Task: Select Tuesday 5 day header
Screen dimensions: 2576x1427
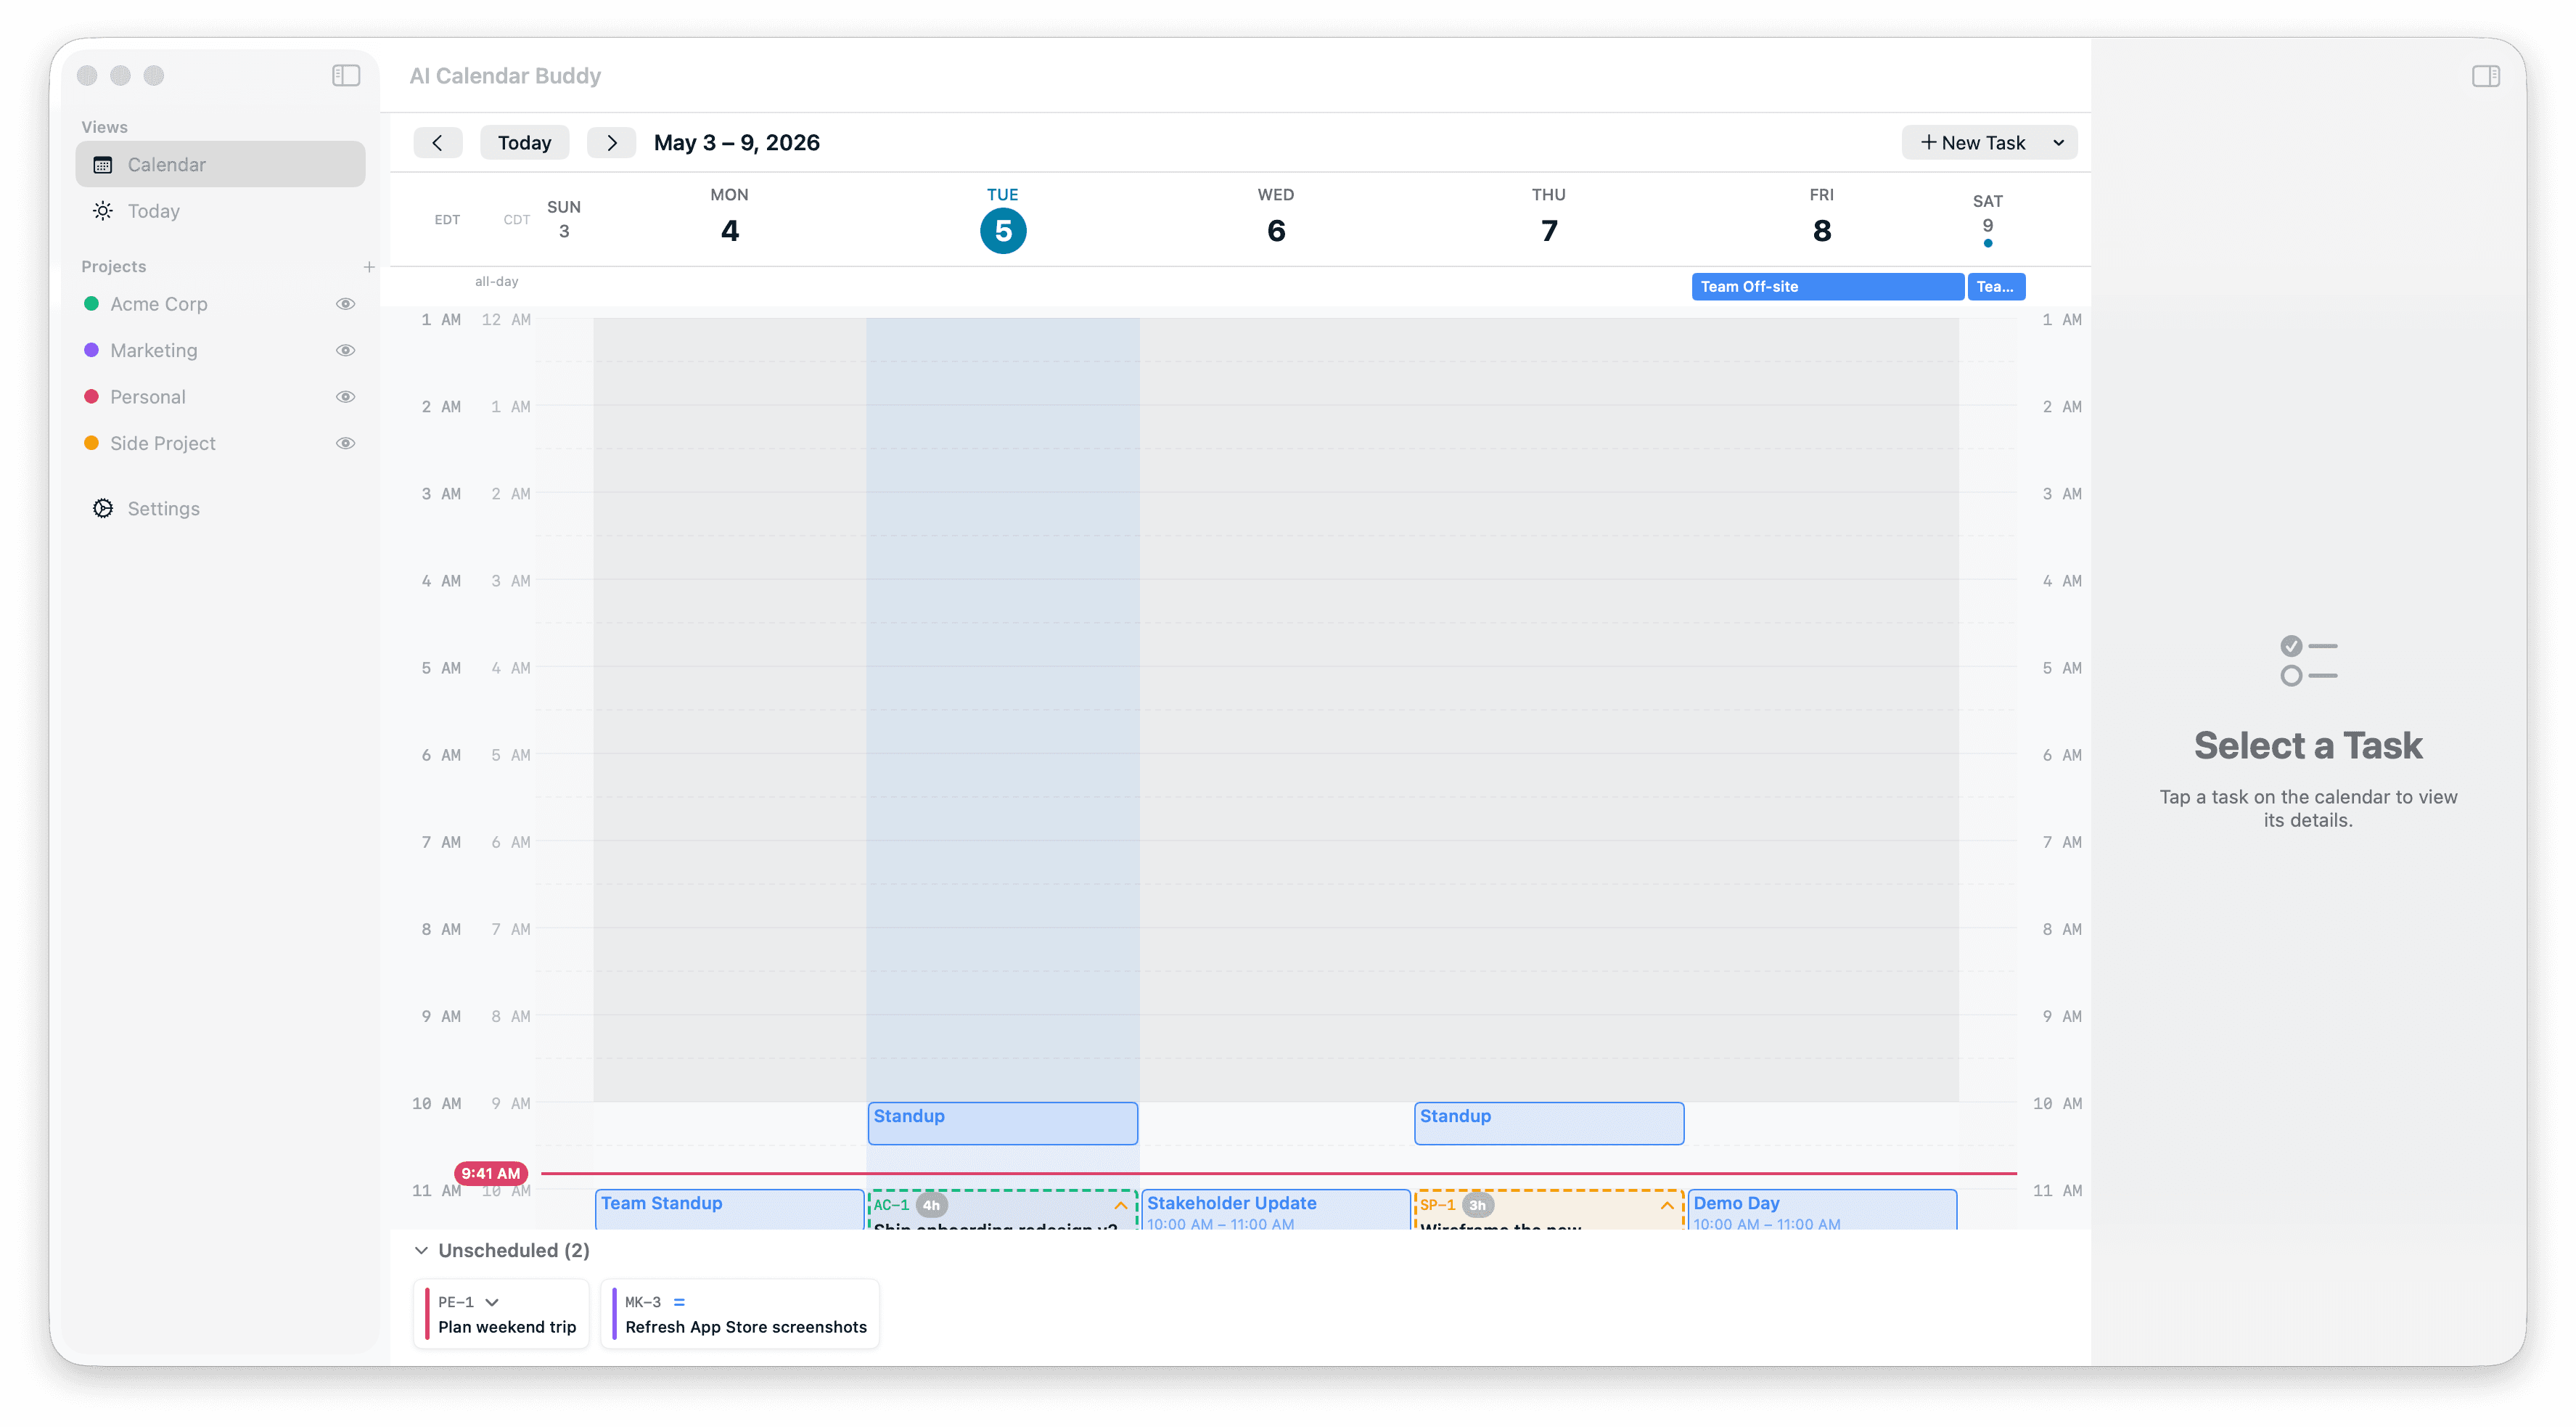Action: [x=1002, y=219]
